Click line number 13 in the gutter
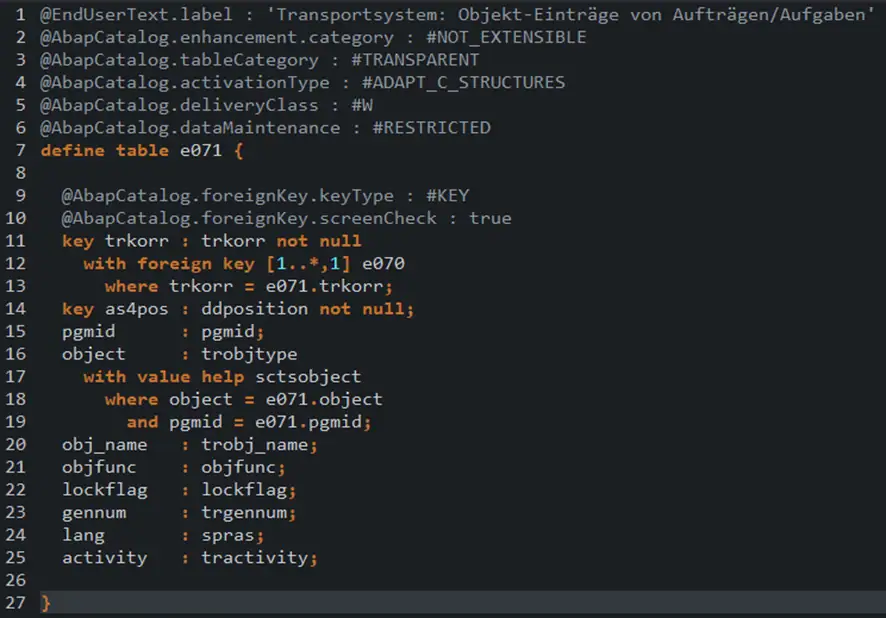 coord(15,285)
